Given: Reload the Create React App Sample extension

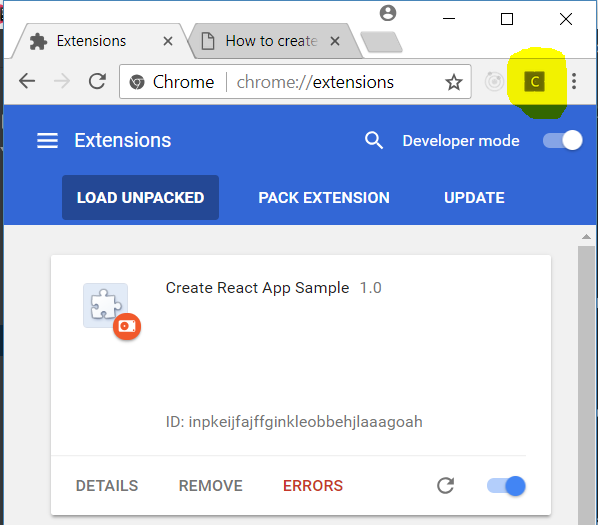Looking at the screenshot, I should pyautogui.click(x=445, y=485).
